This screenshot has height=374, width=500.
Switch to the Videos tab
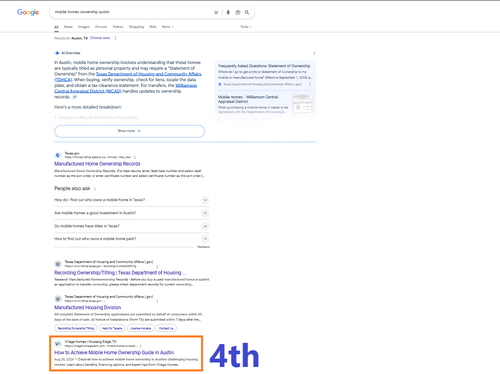pyautogui.click(x=118, y=27)
